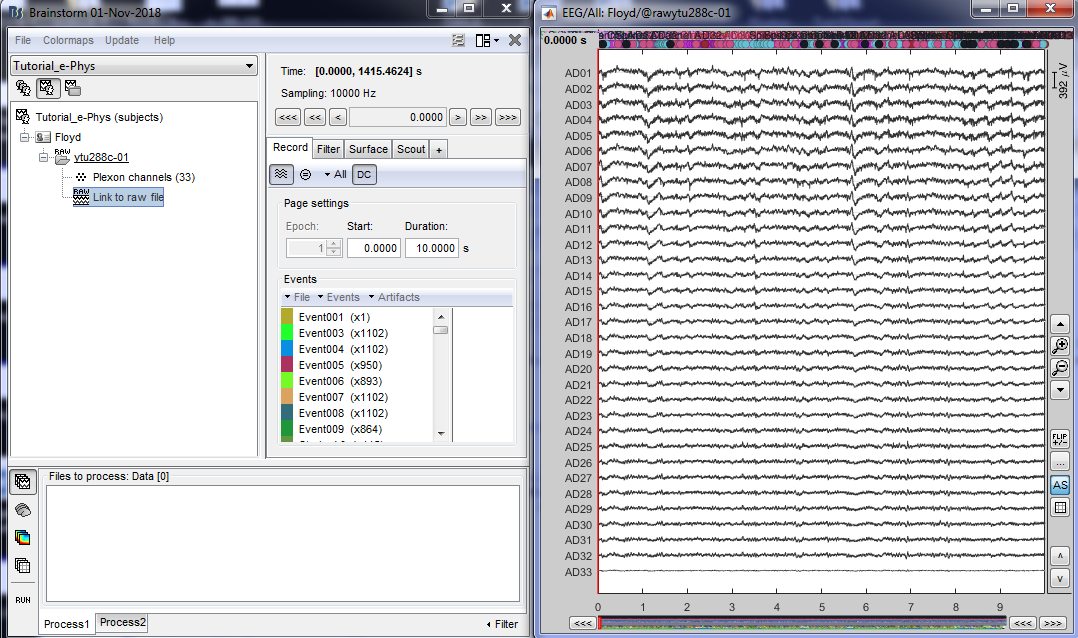Open the Filter option at bottom of Process panel
1078x638 pixels.
[502, 624]
